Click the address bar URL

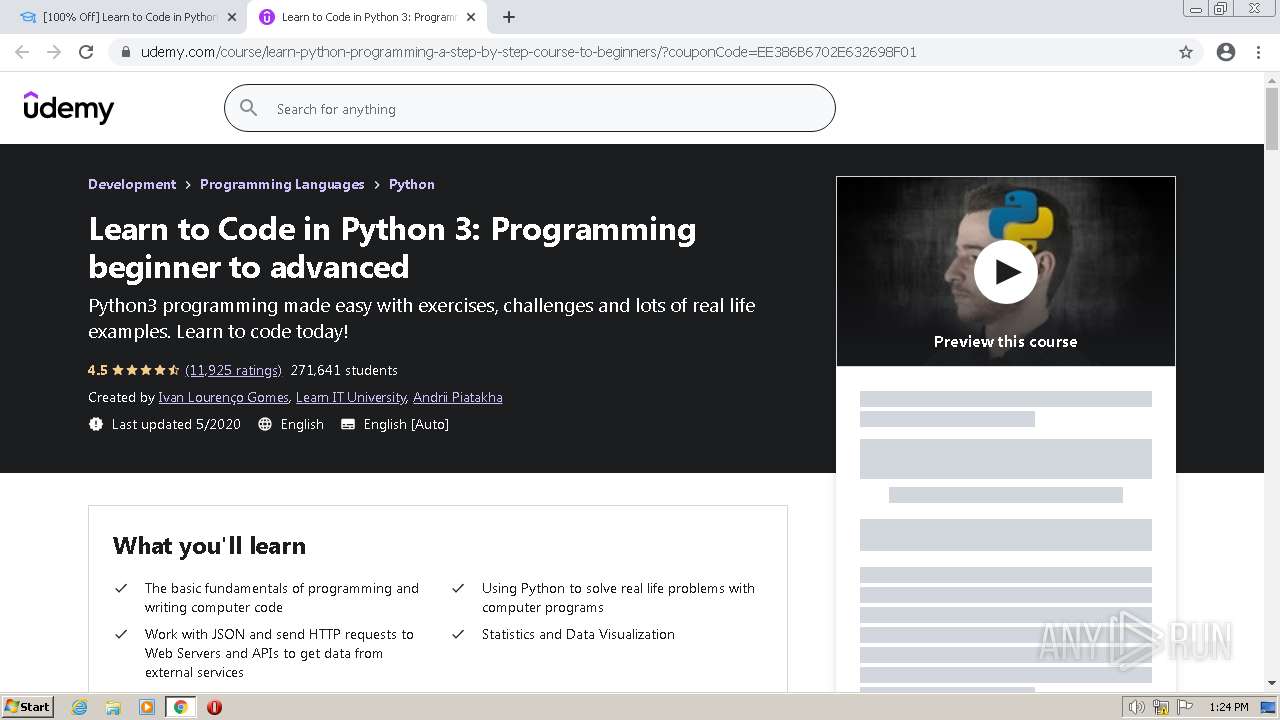tap(528, 52)
